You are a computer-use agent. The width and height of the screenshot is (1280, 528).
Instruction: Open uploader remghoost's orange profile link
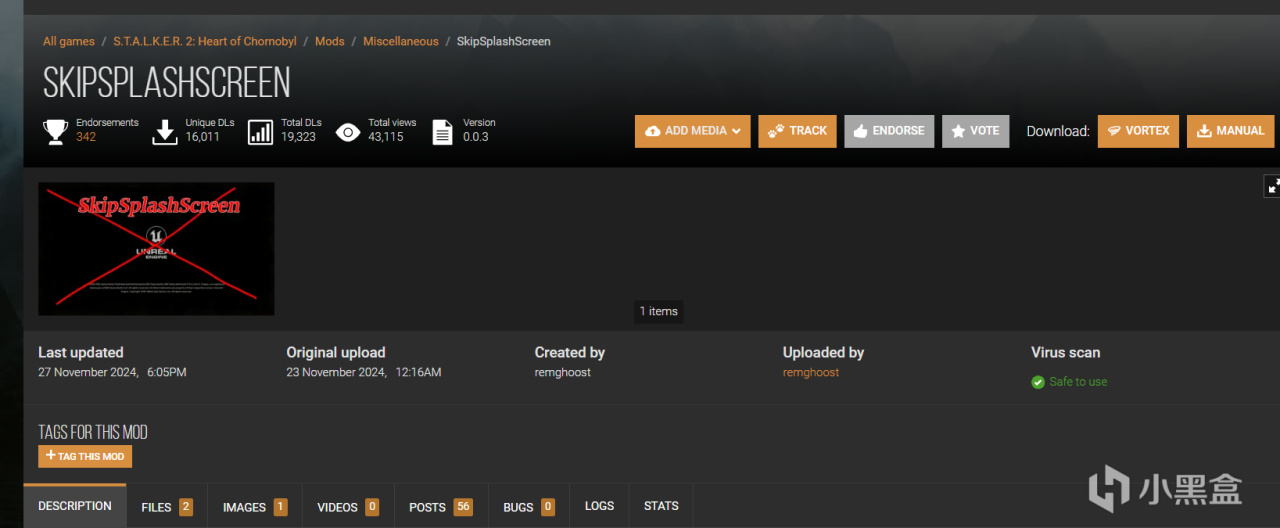click(811, 372)
